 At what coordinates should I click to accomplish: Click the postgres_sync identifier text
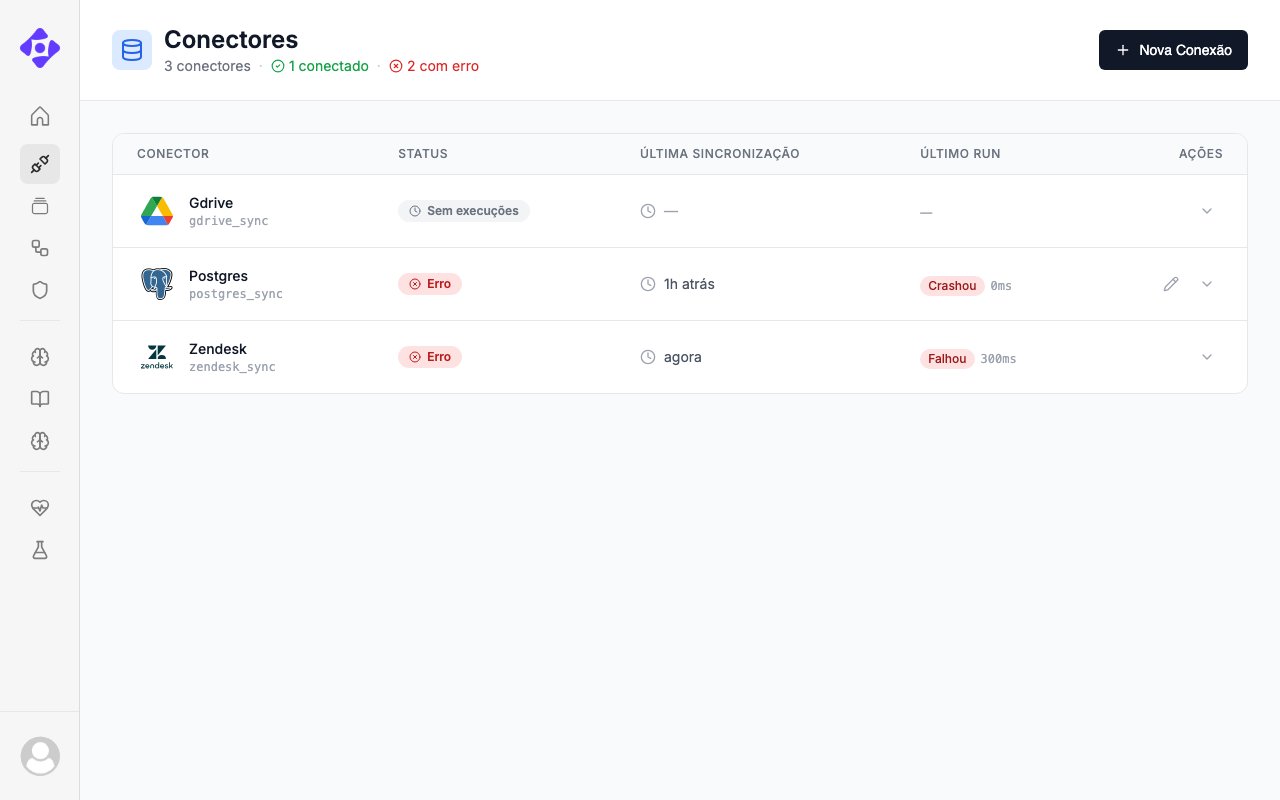click(x=236, y=294)
